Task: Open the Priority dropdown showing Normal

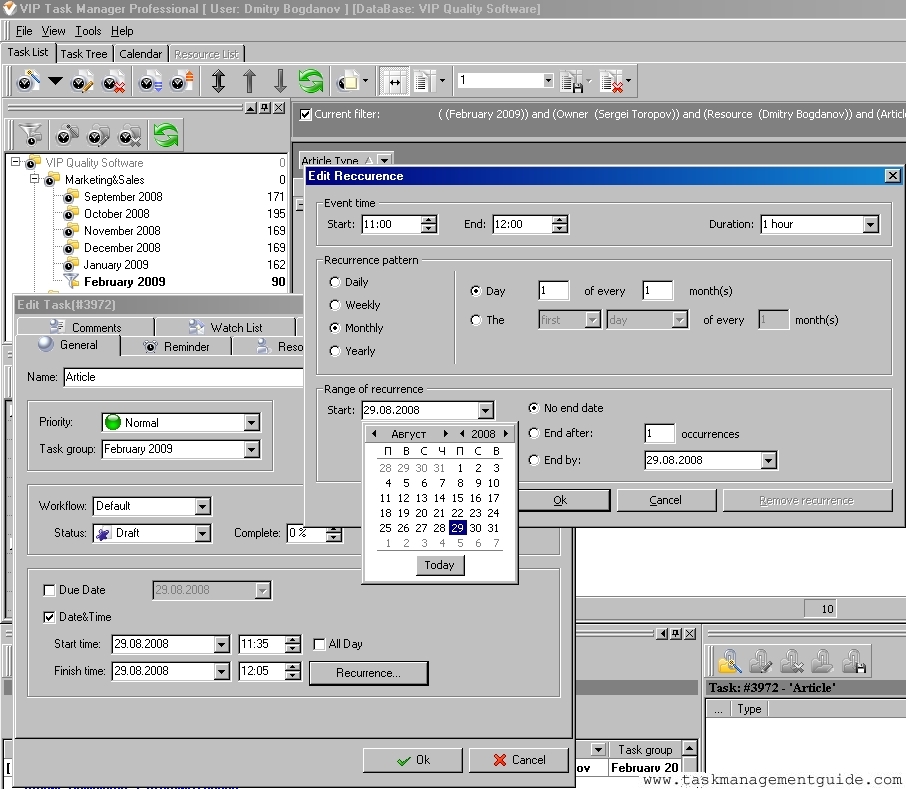Action: click(x=251, y=423)
